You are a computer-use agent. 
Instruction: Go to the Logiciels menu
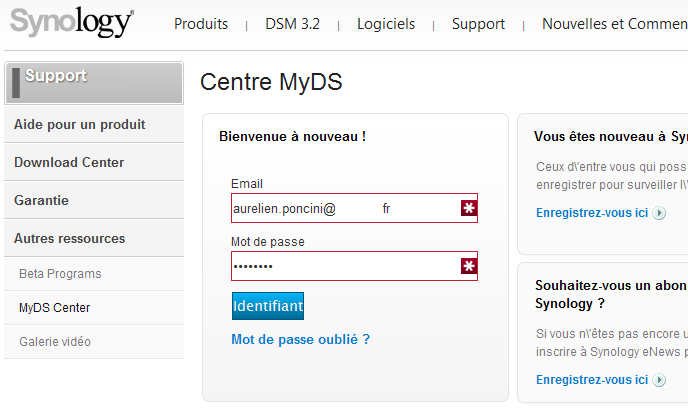pyautogui.click(x=386, y=24)
